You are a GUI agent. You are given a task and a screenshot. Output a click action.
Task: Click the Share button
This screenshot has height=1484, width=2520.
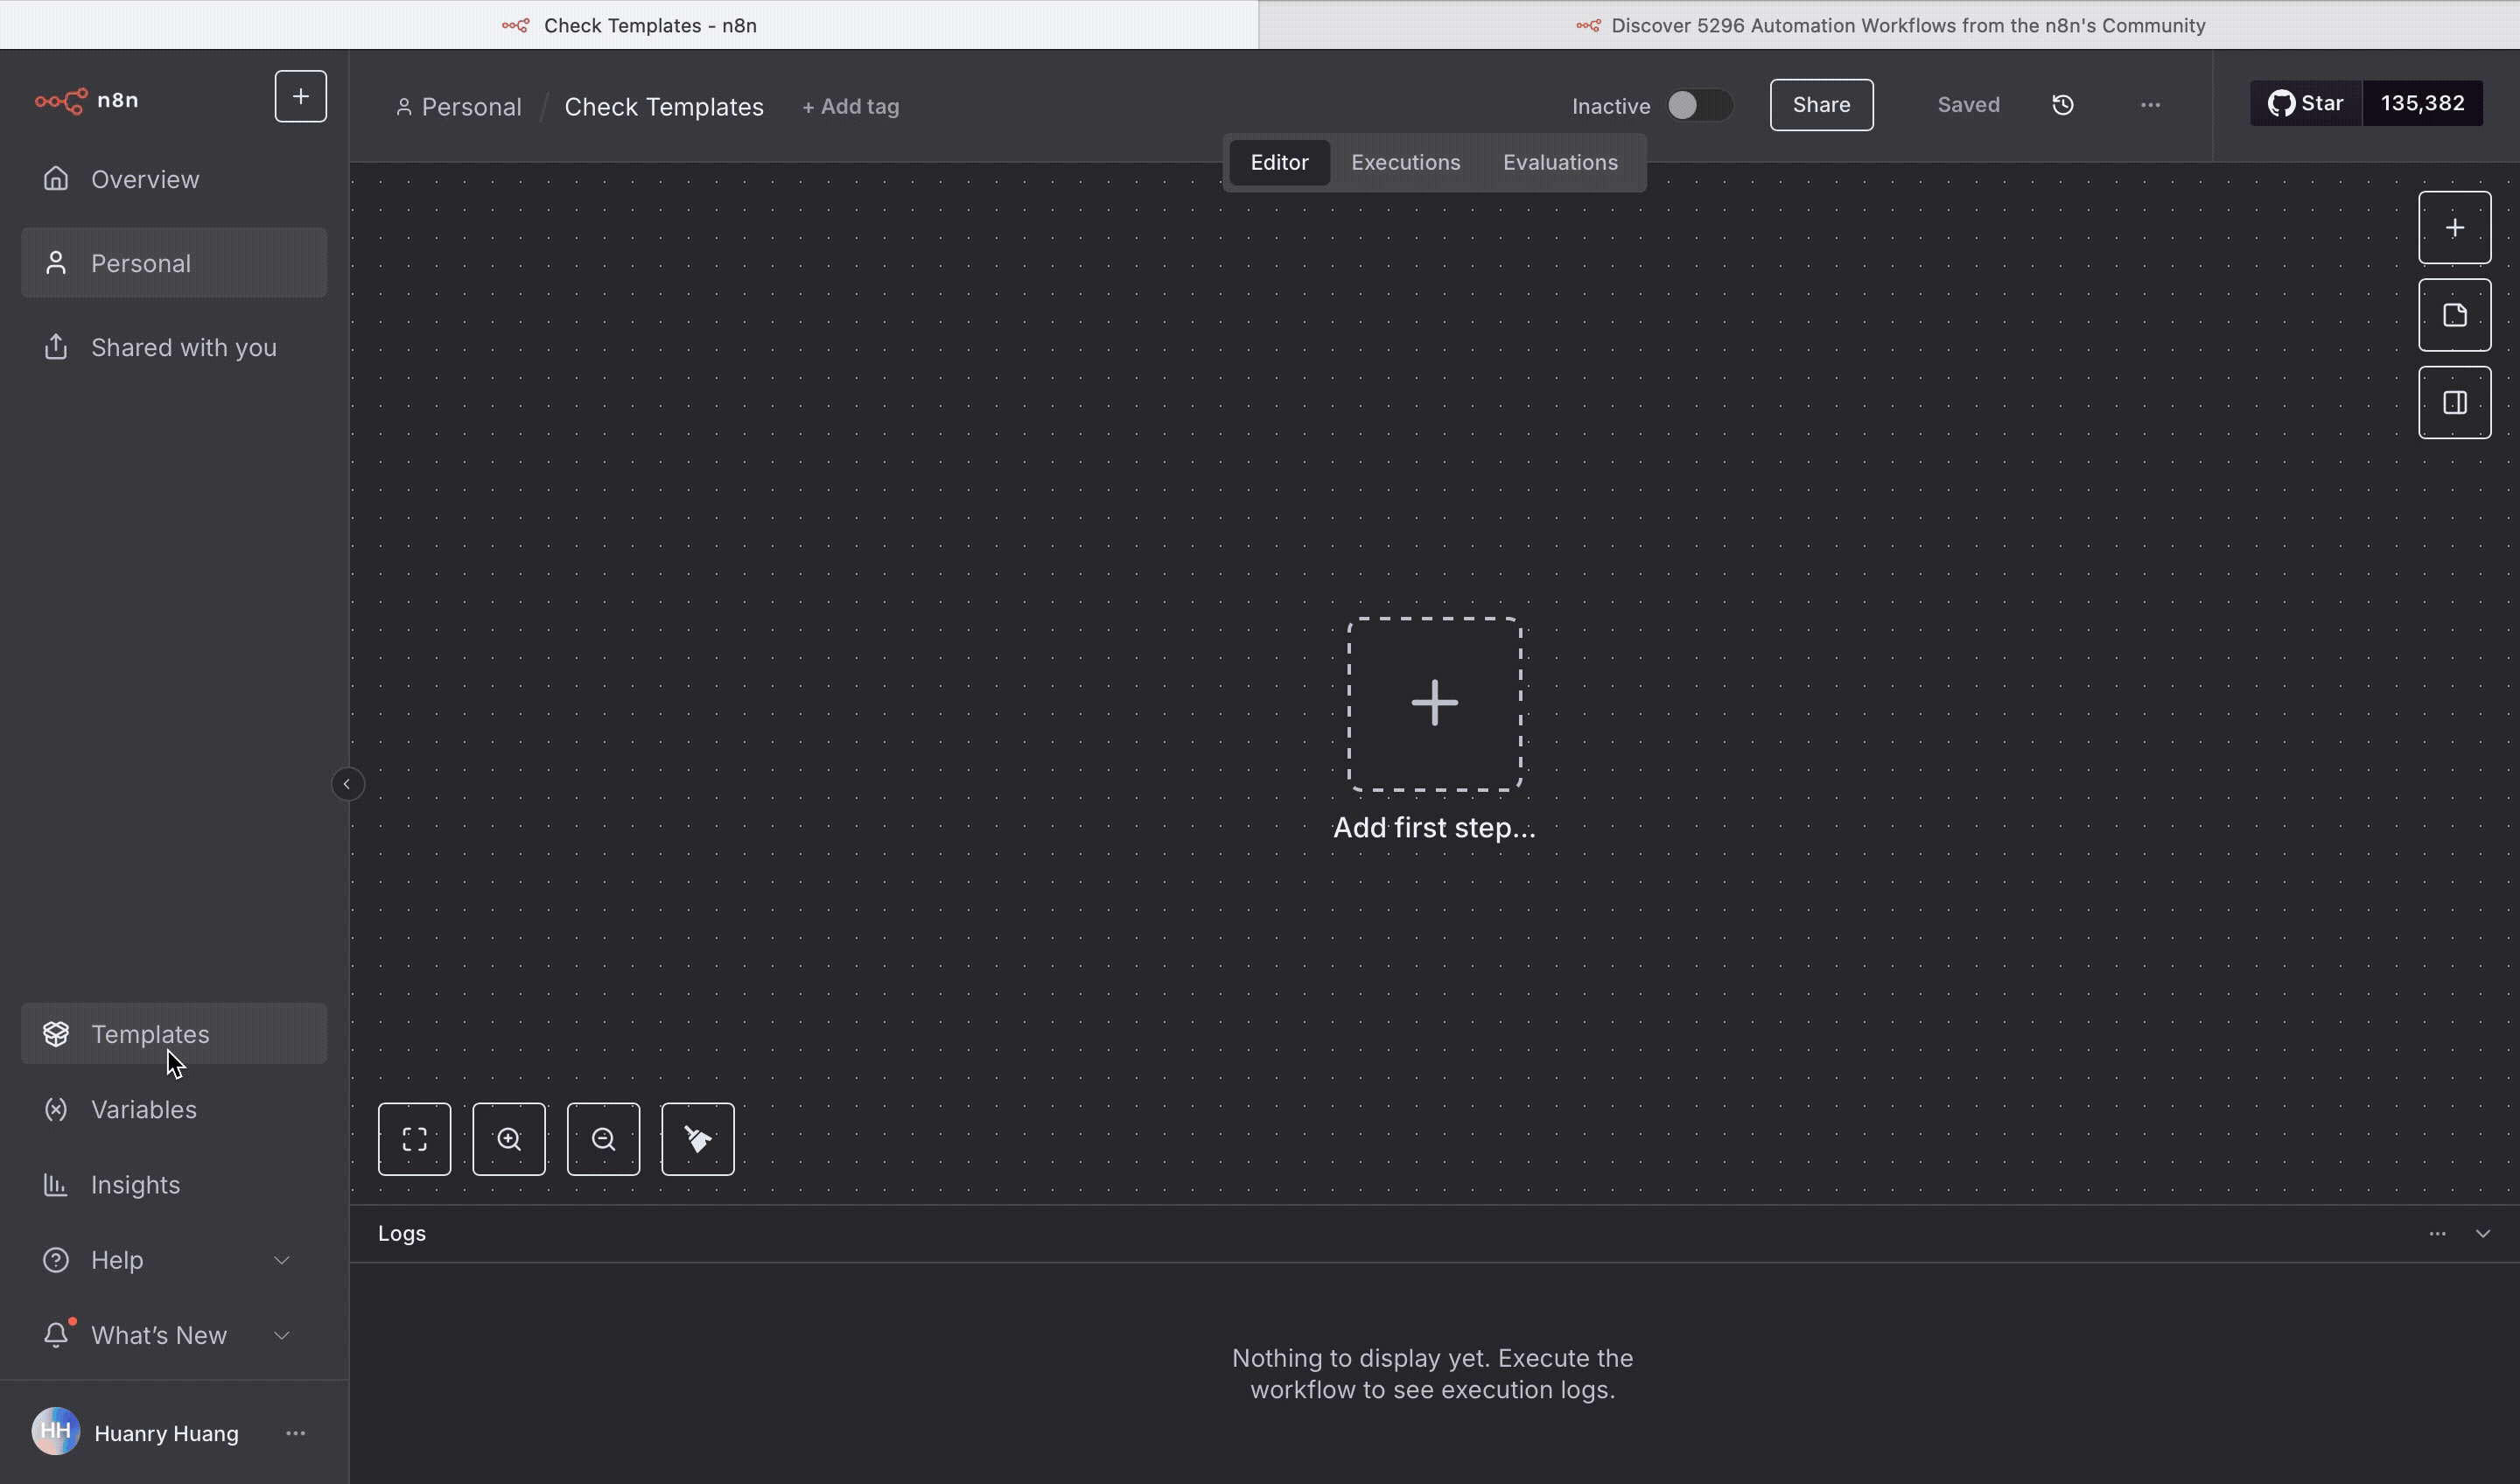point(1821,105)
